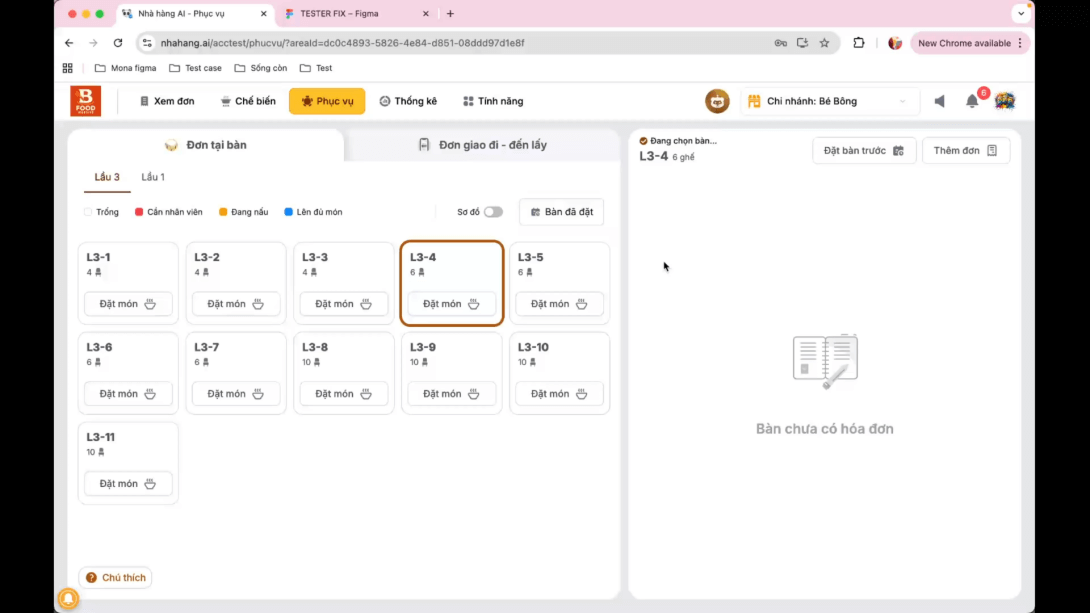The height and width of the screenshot is (613, 1090).
Task: Reload the page in browser
Action: [x=118, y=43]
